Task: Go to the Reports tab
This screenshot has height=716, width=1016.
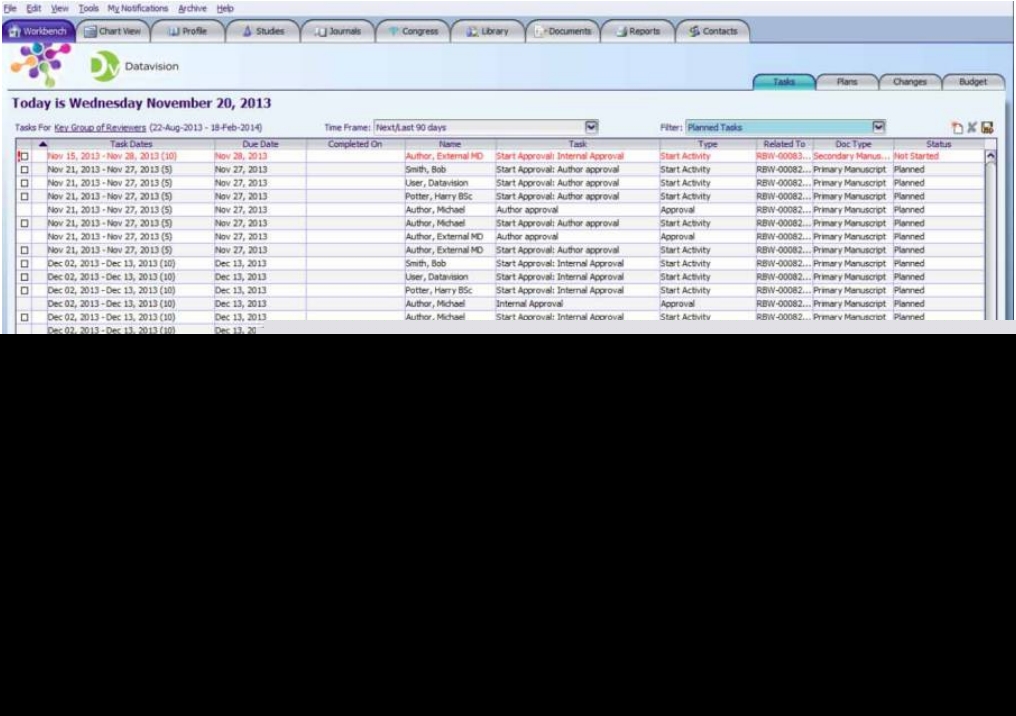Action: 638,31
